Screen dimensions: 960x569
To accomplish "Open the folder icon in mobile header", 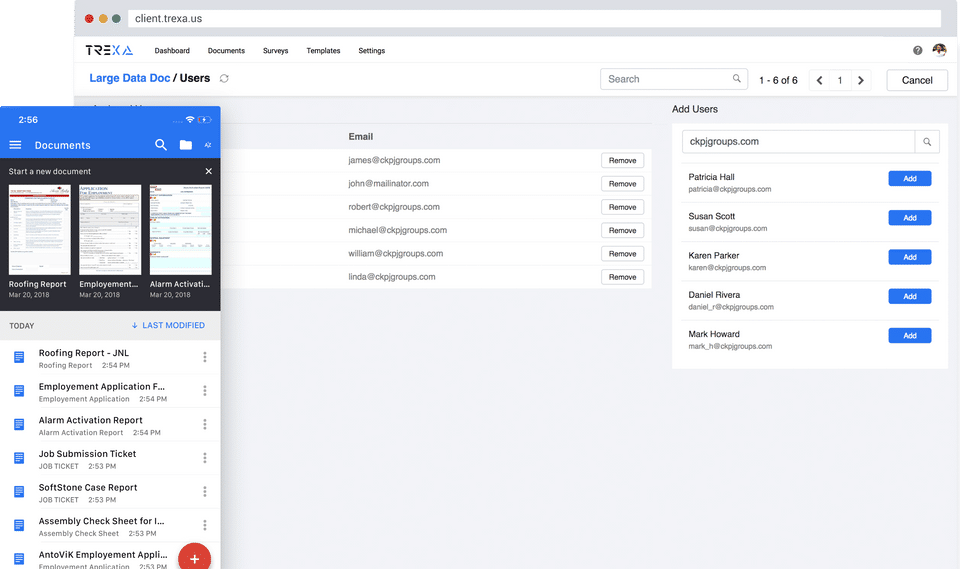I will click(x=186, y=145).
